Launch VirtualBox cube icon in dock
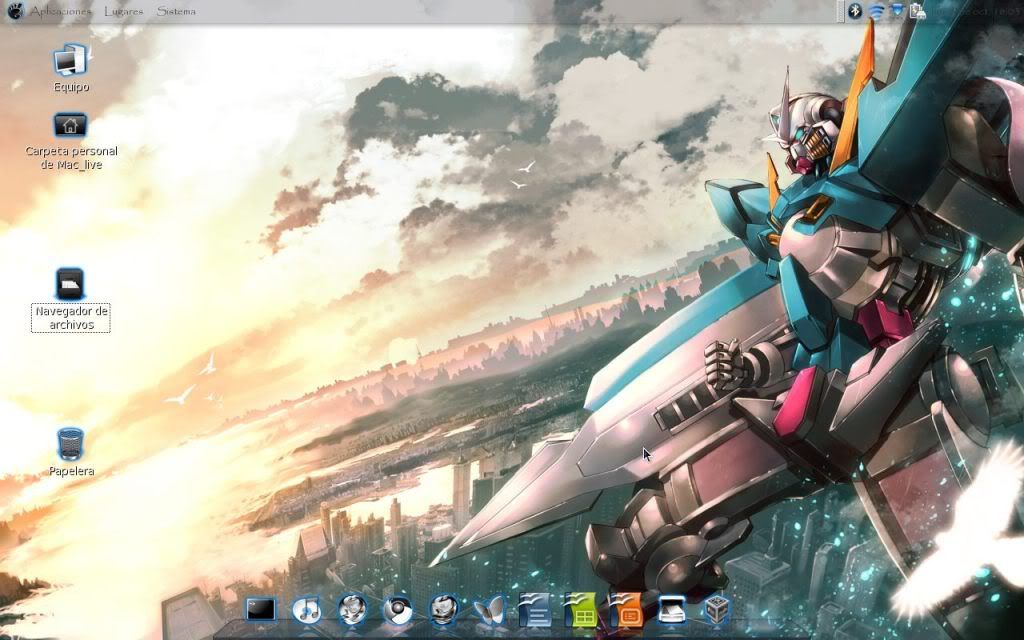 click(x=717, y=610)
